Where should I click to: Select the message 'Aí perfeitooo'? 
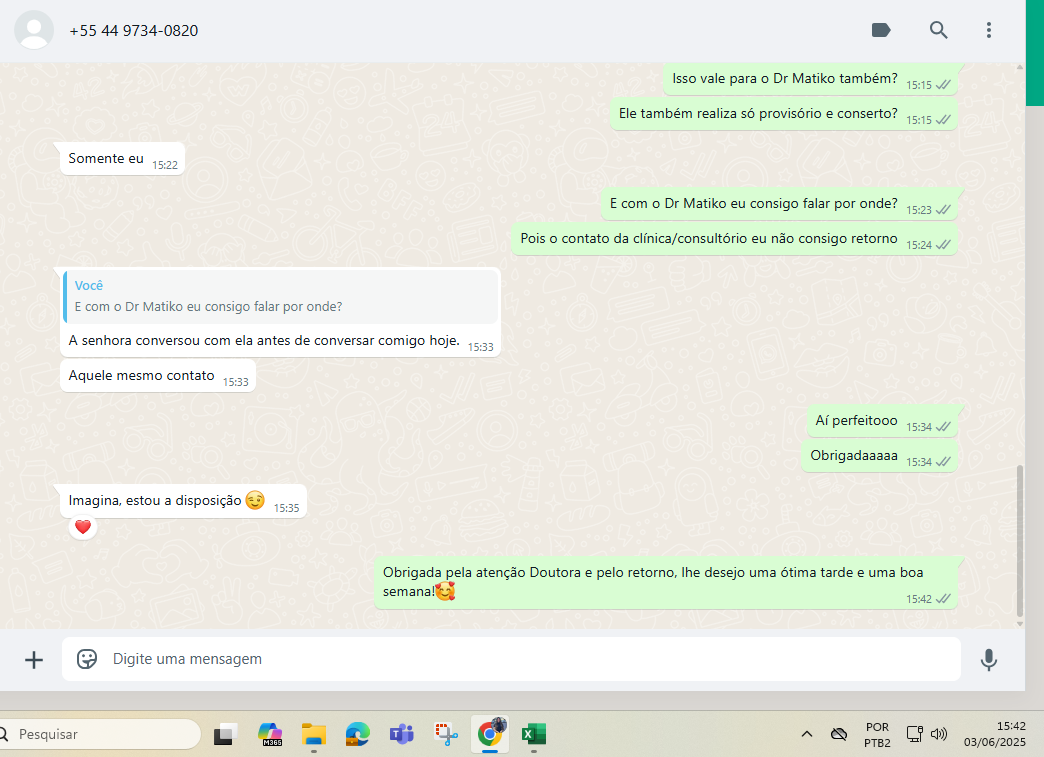click(882, 421)
